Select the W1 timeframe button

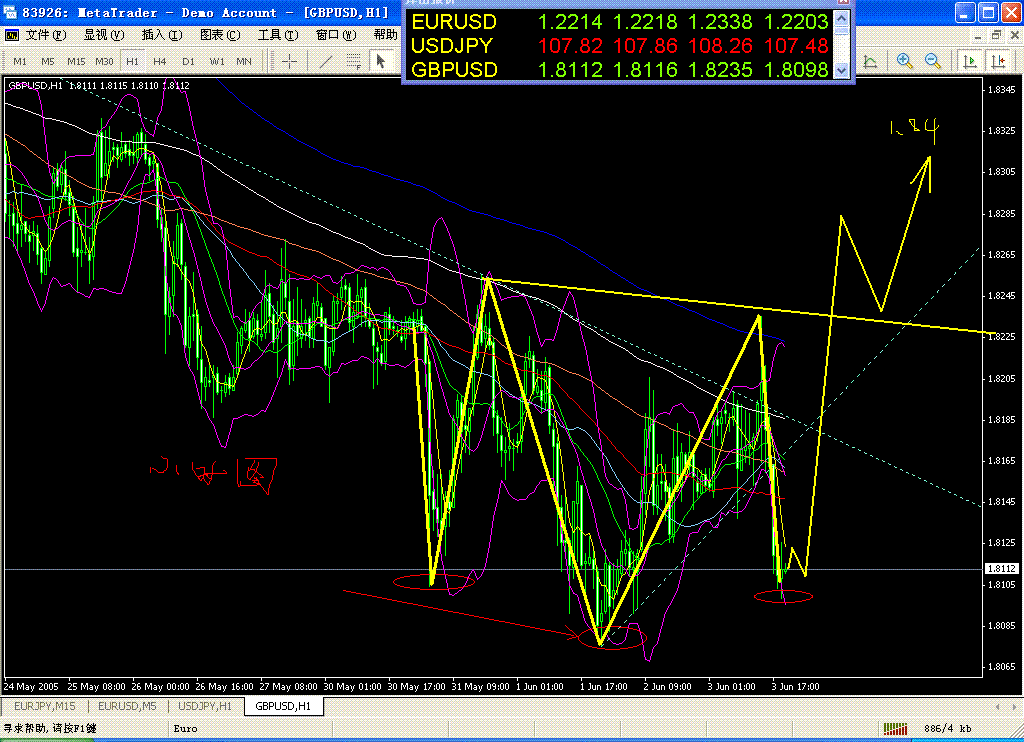click(217, 61)
